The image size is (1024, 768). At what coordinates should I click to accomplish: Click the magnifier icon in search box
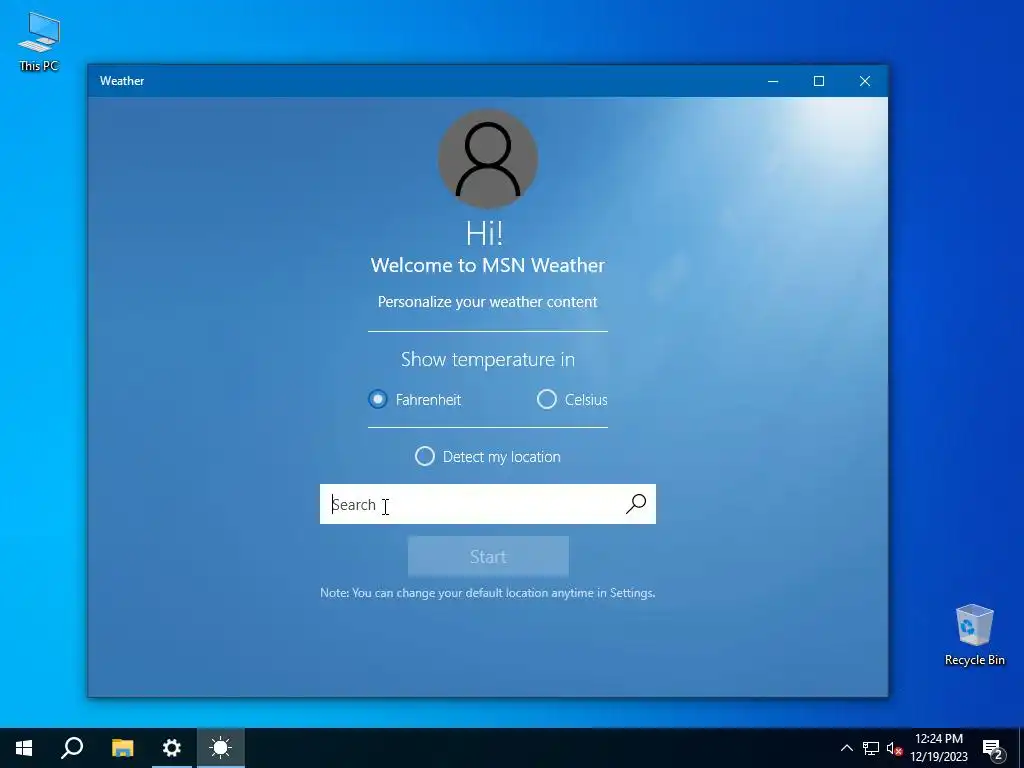pos(636,504)
